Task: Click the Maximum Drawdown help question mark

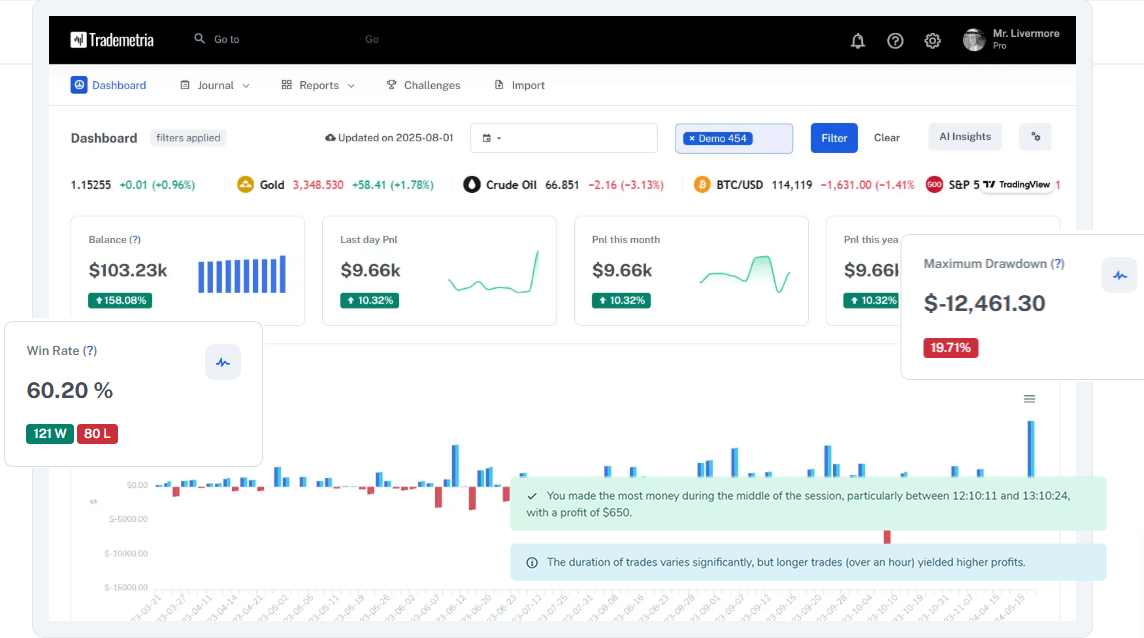Action: point(1057,264)
